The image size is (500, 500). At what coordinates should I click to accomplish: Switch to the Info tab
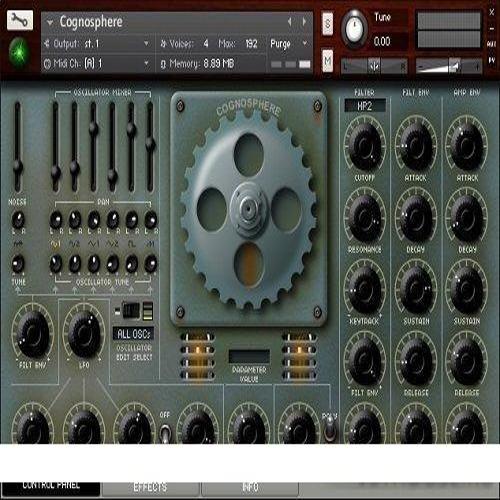click(250, 488)
